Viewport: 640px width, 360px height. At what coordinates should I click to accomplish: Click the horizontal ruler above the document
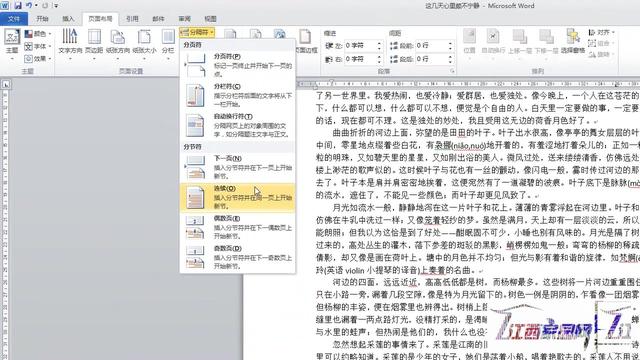click(469, 84)
